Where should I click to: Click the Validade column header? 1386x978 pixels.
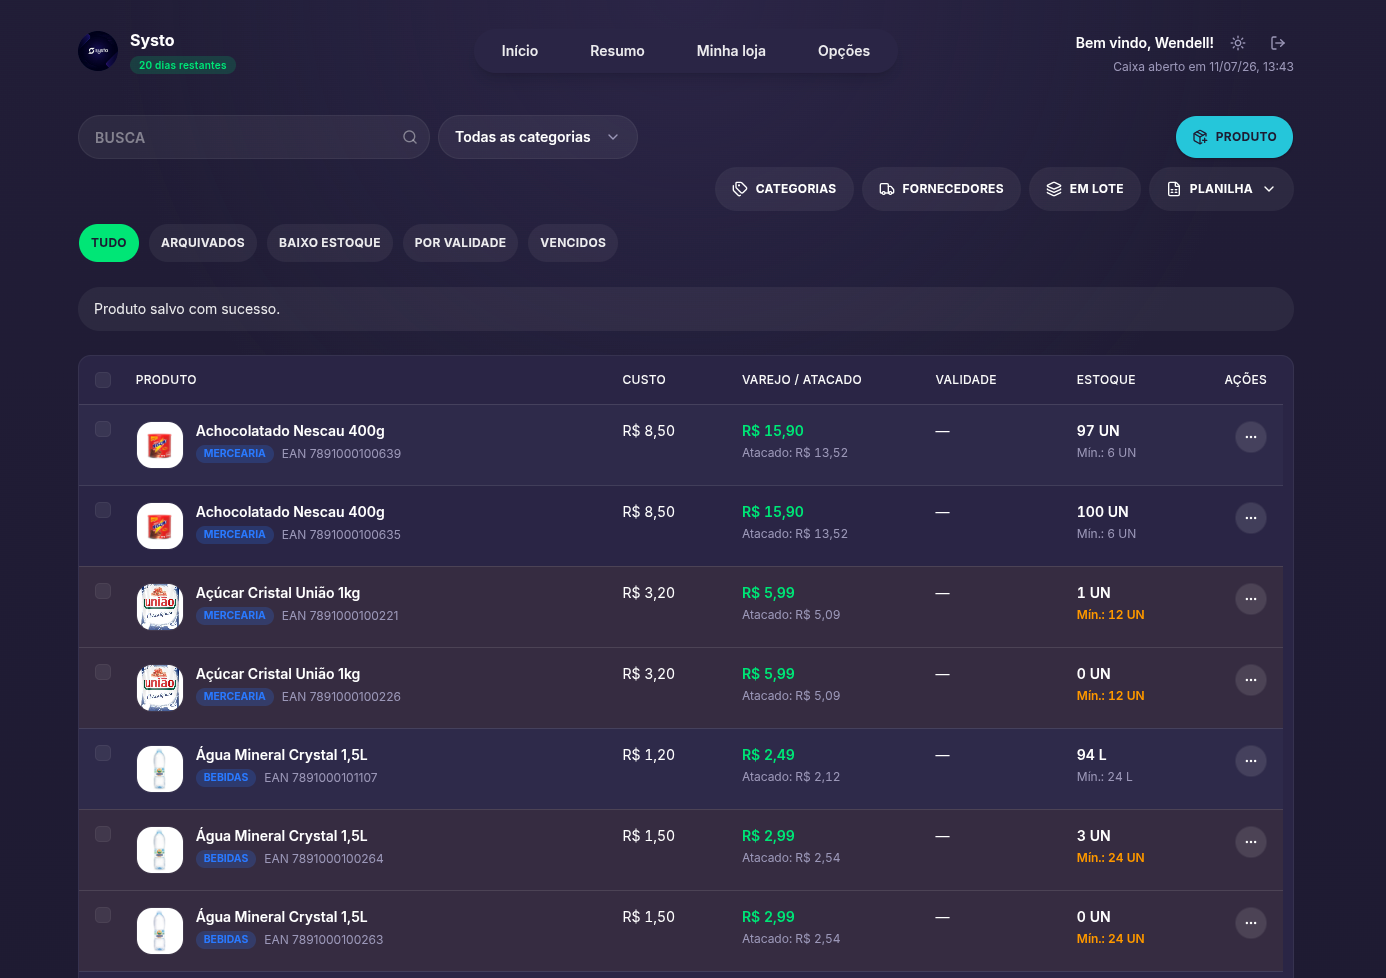click(966, 380)
